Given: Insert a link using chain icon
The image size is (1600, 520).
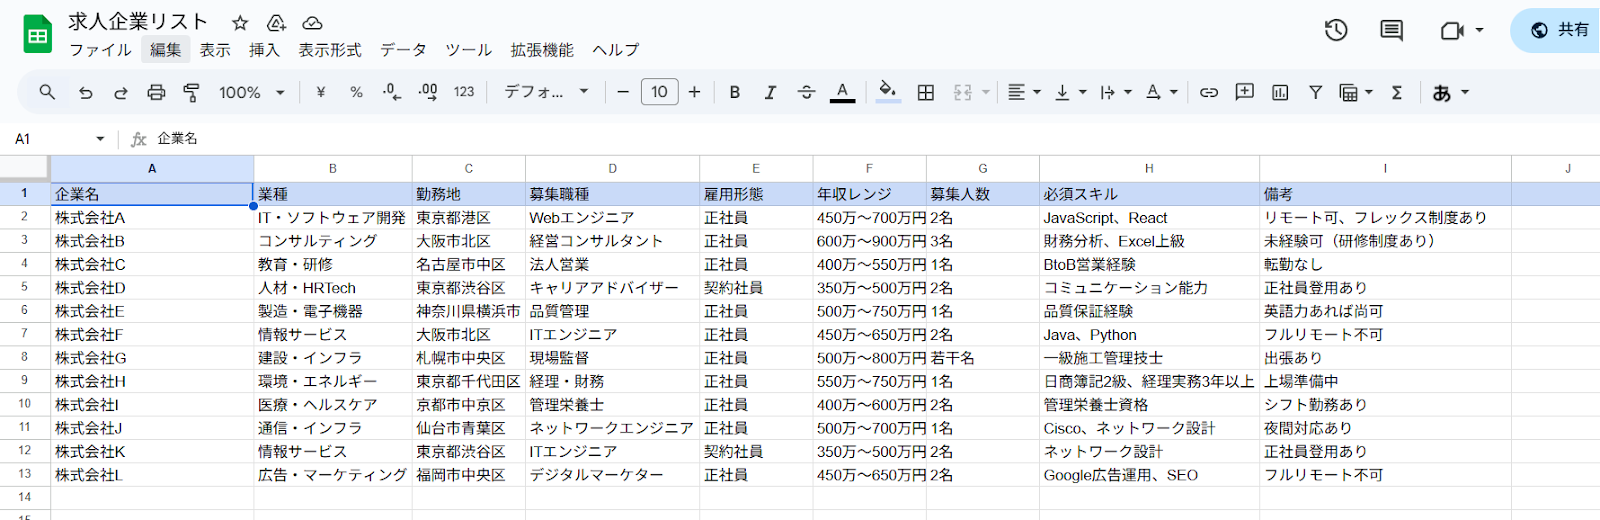Looking at the screenshot, I should point(1209,92).
